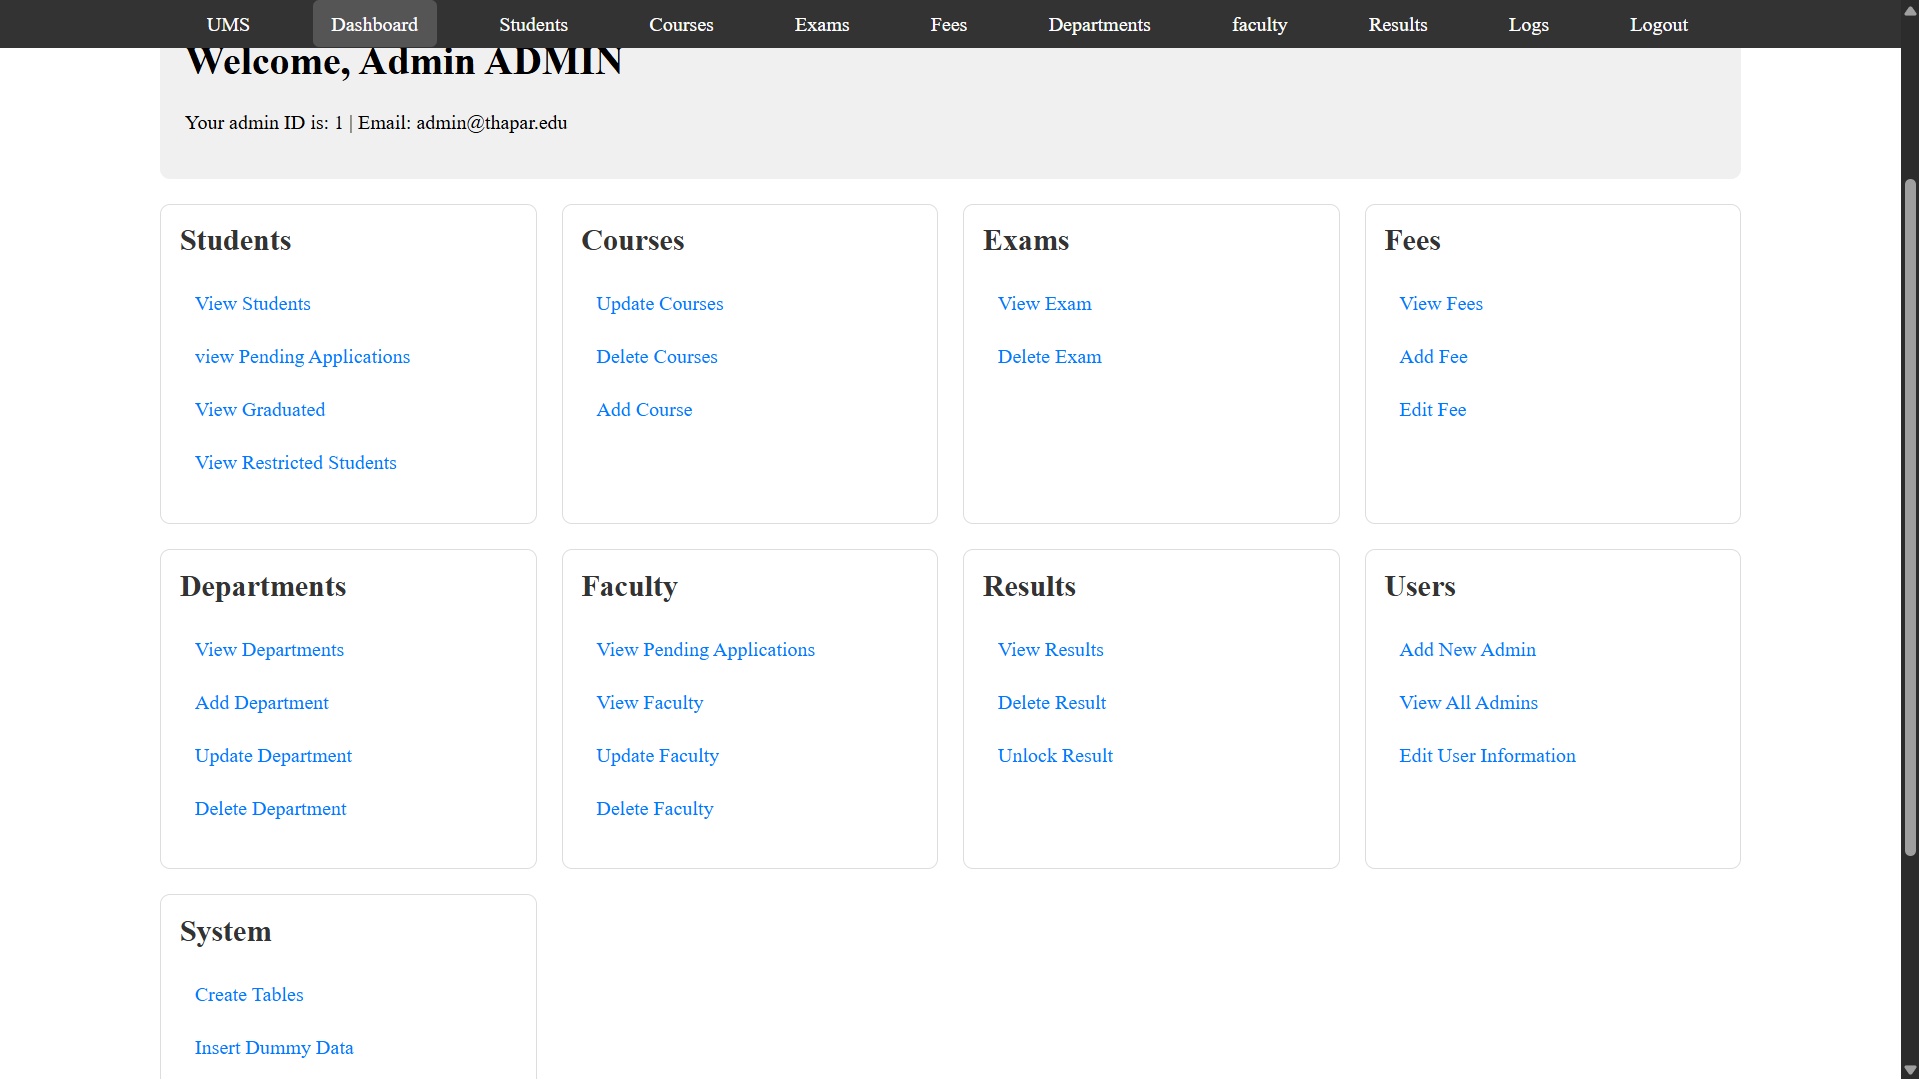Image resolution: width=1919 pixels, height=1079 pixels.
Task: Click the Edit User Information link
Action: [1487, 755]
